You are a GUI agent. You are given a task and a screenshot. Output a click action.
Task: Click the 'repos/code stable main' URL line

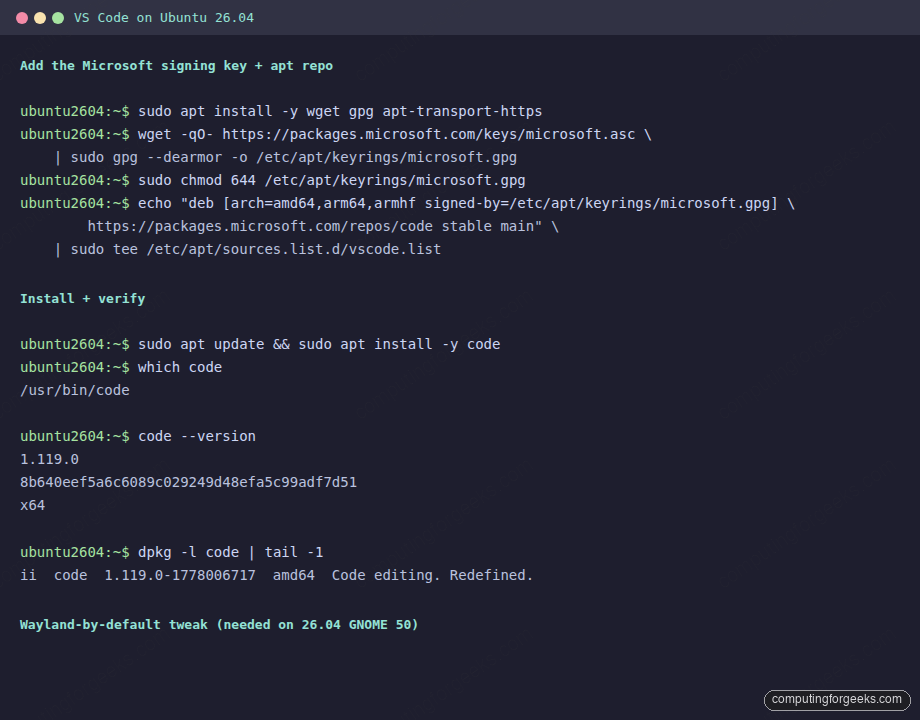323,227
